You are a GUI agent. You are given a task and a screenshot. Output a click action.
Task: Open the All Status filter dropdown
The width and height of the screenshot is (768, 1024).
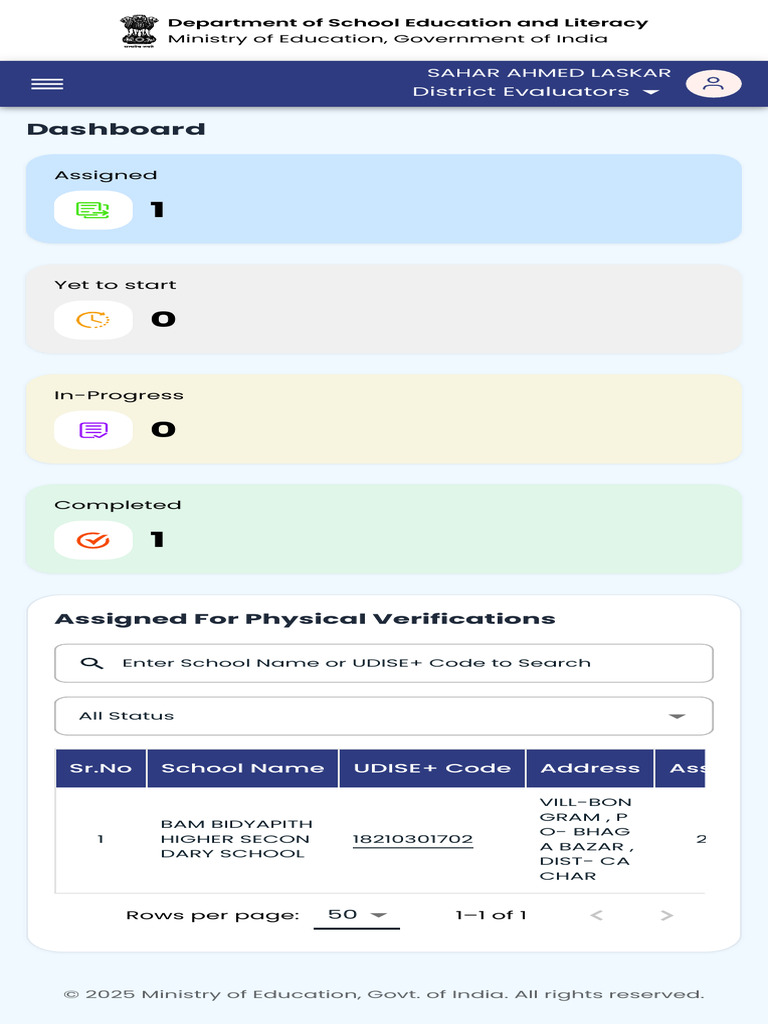pos(383,716)
